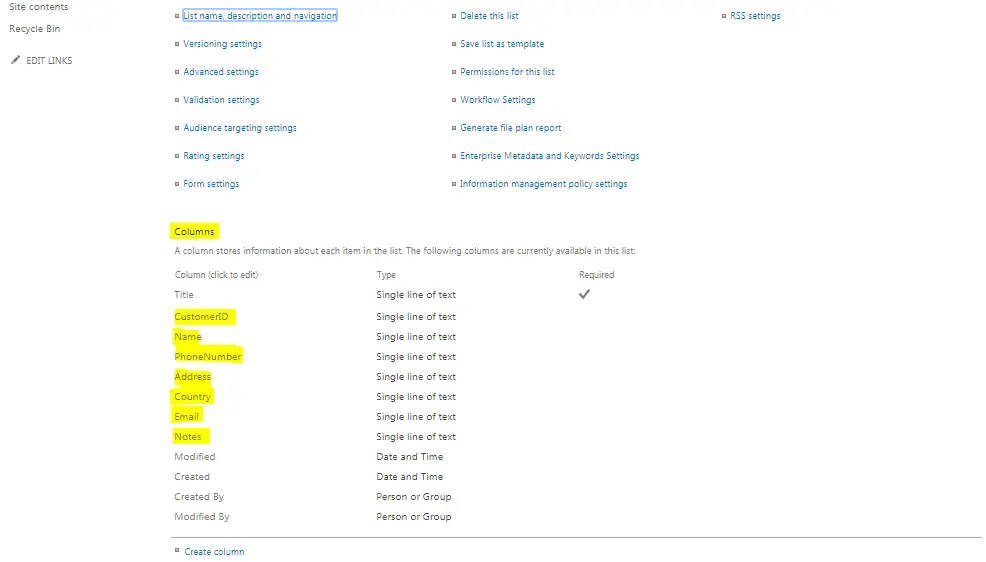
Task: Click Person or Group type for Modified By
Action: click(x=414, y=517)
